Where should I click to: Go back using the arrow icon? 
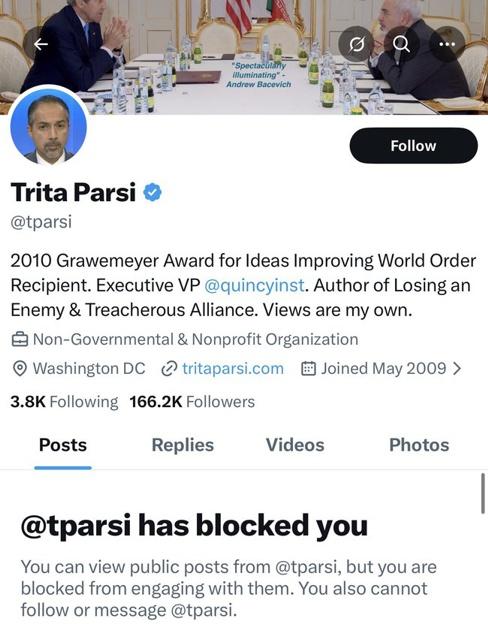coord(41,44)
